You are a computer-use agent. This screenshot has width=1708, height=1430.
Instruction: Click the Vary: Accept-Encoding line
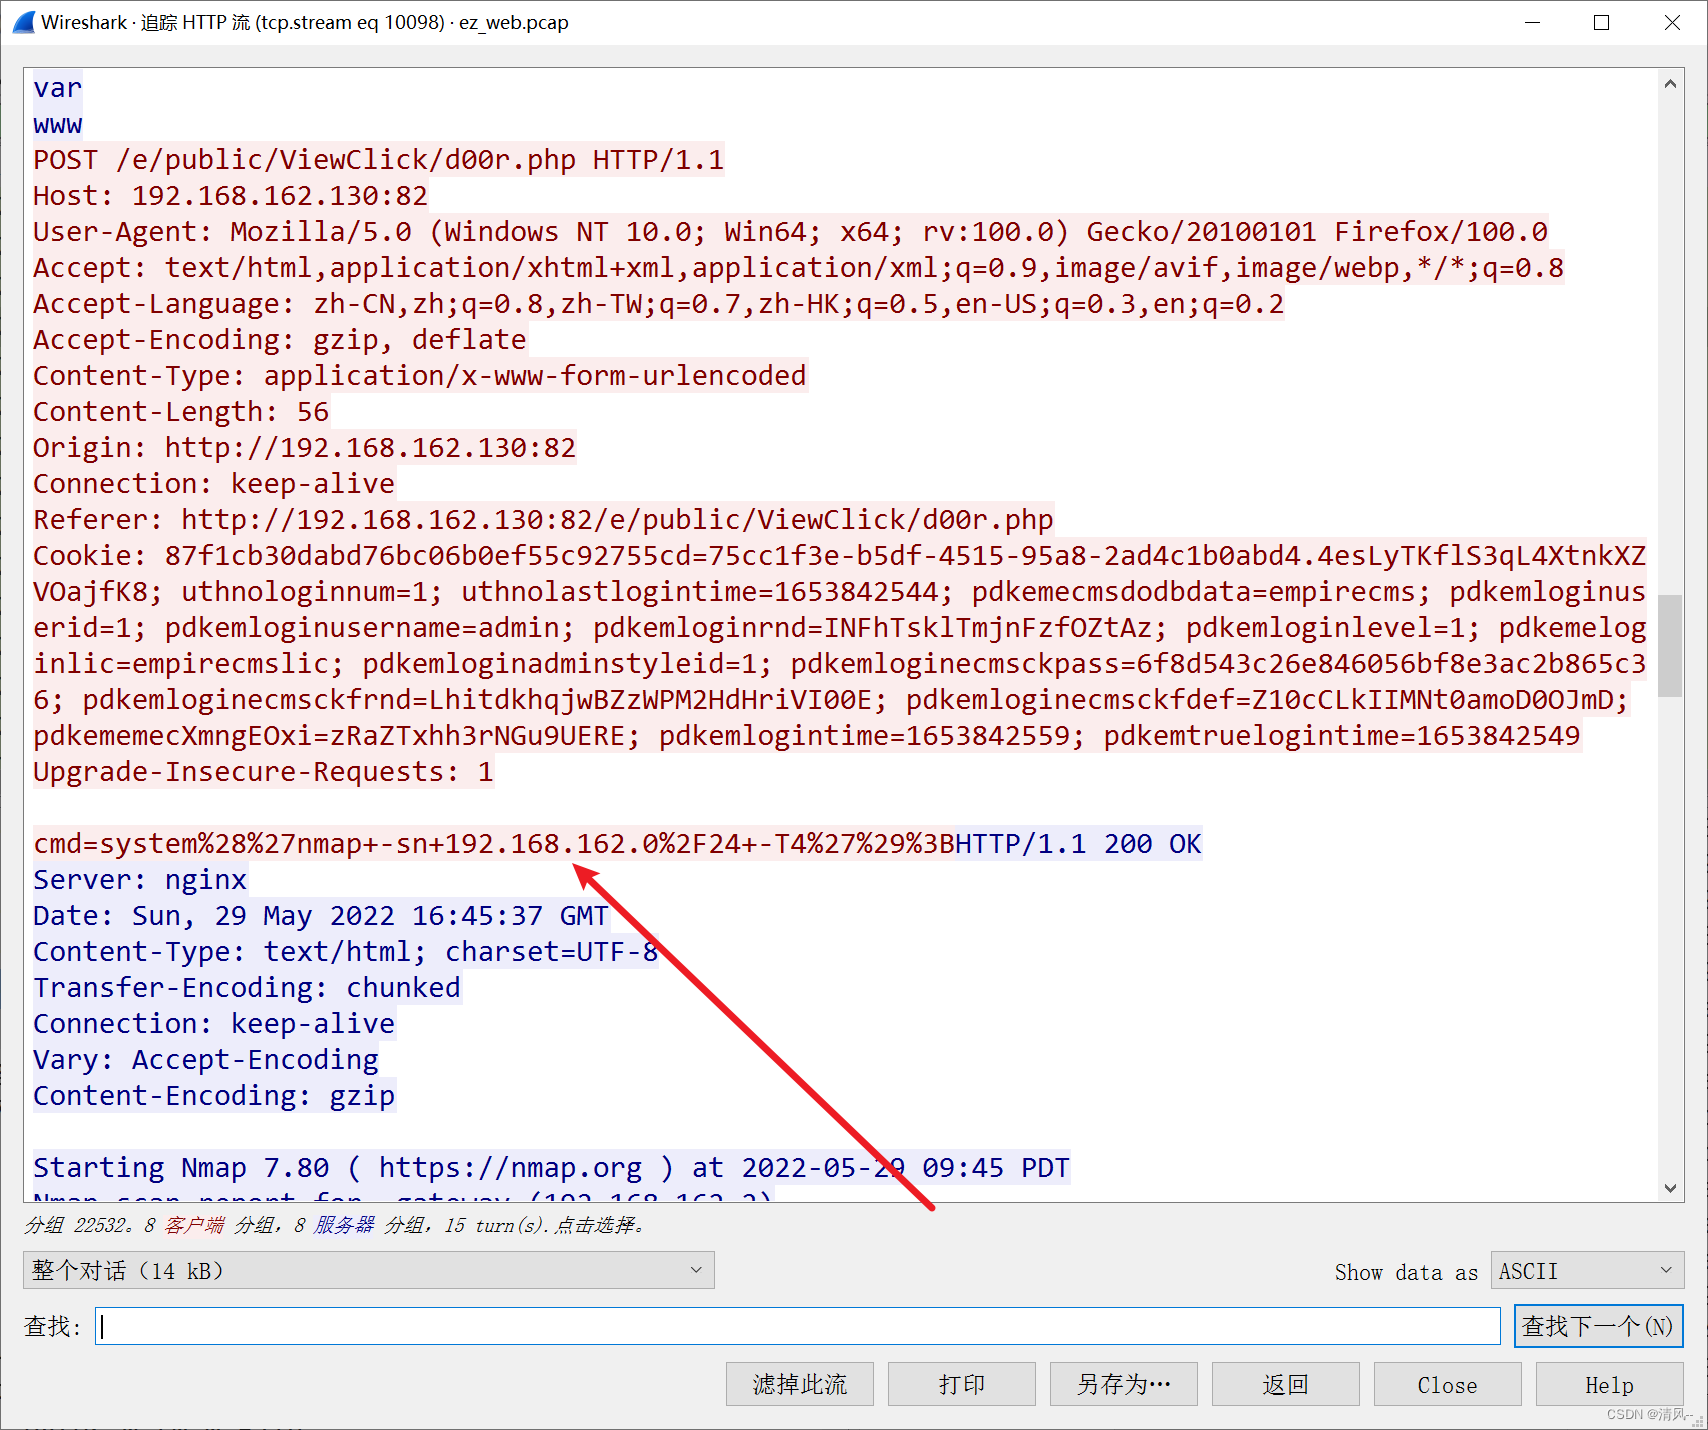(206, 1060)
